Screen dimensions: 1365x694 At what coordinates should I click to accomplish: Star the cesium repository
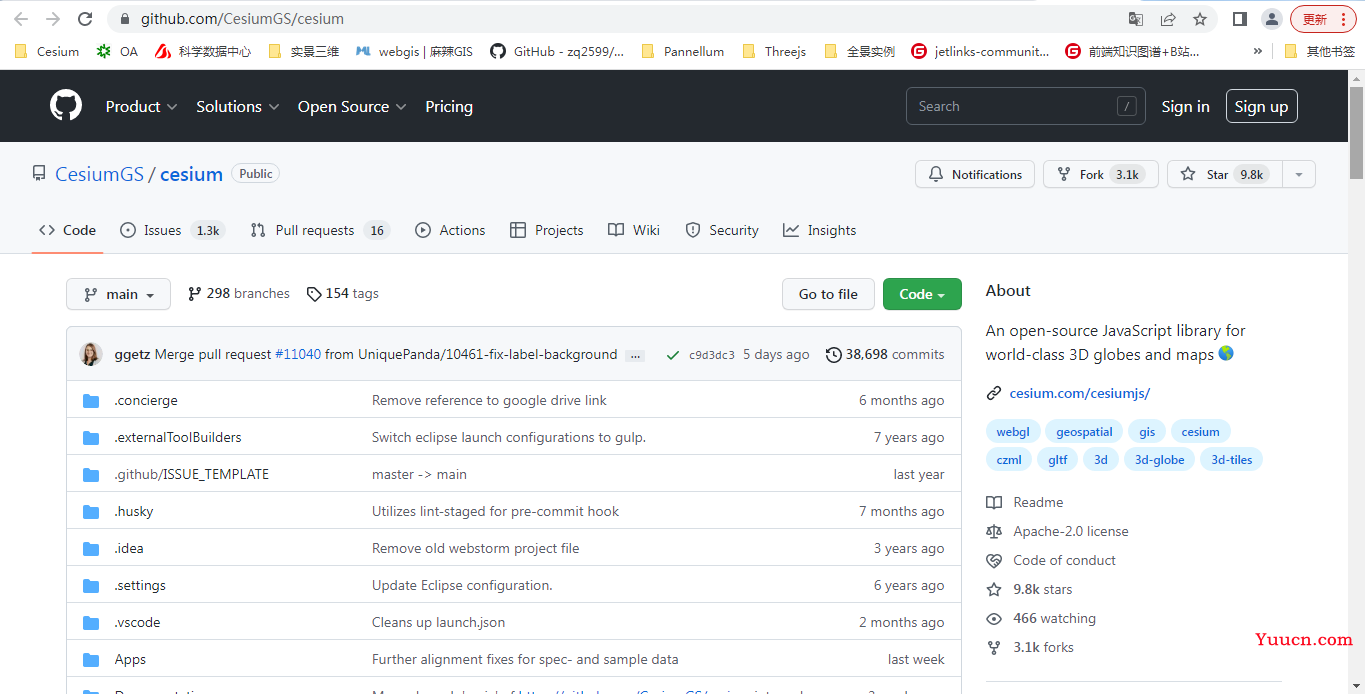[1224, 174]
